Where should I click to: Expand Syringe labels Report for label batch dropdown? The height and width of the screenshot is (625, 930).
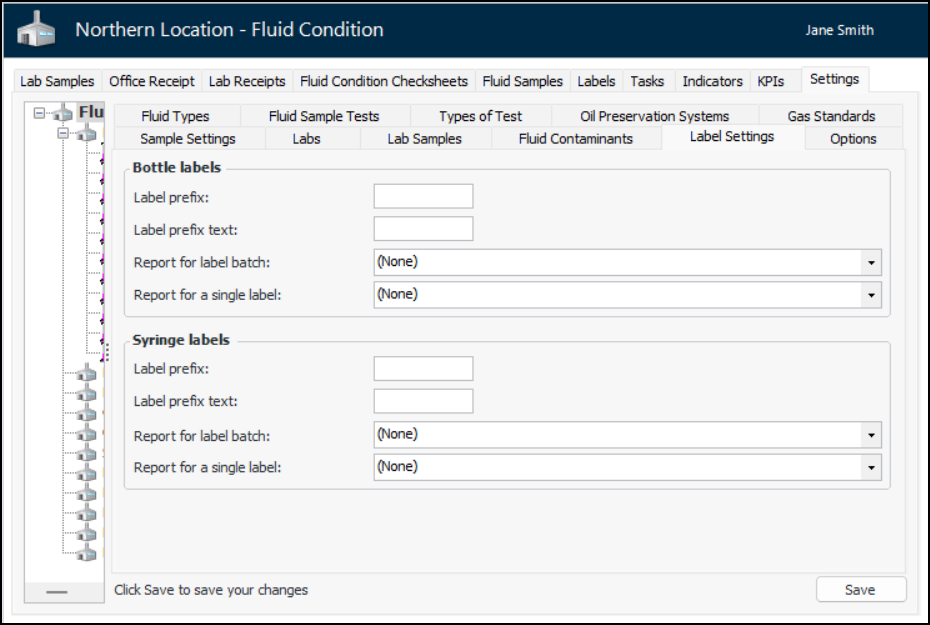coord(873,435)
